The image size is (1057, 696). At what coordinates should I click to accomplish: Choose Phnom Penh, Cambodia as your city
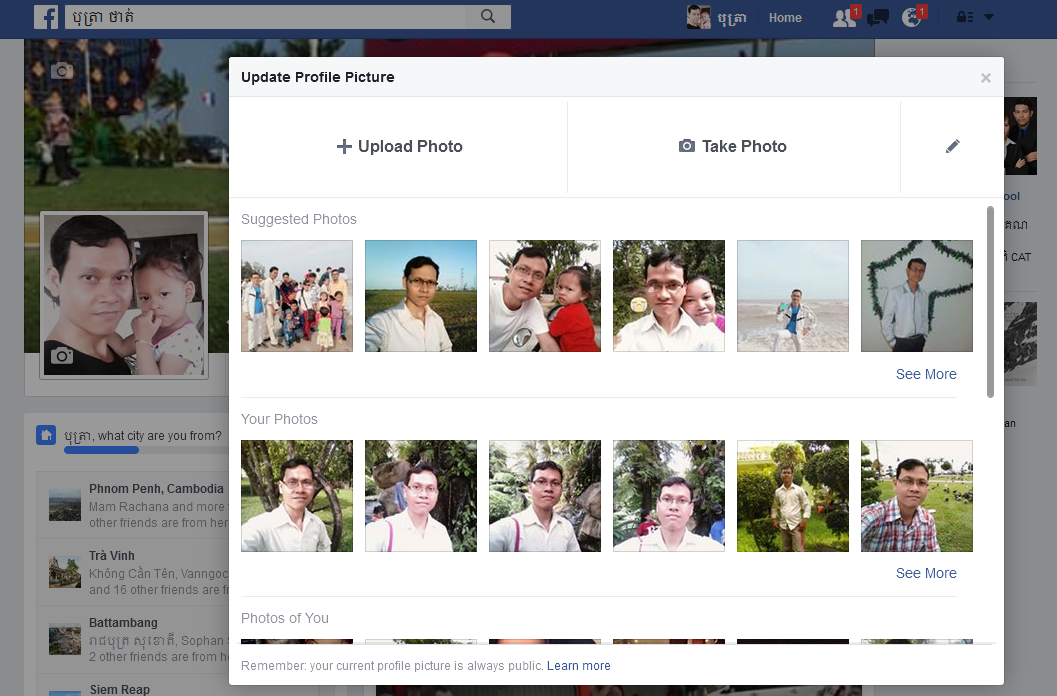(x=133, y=505)
